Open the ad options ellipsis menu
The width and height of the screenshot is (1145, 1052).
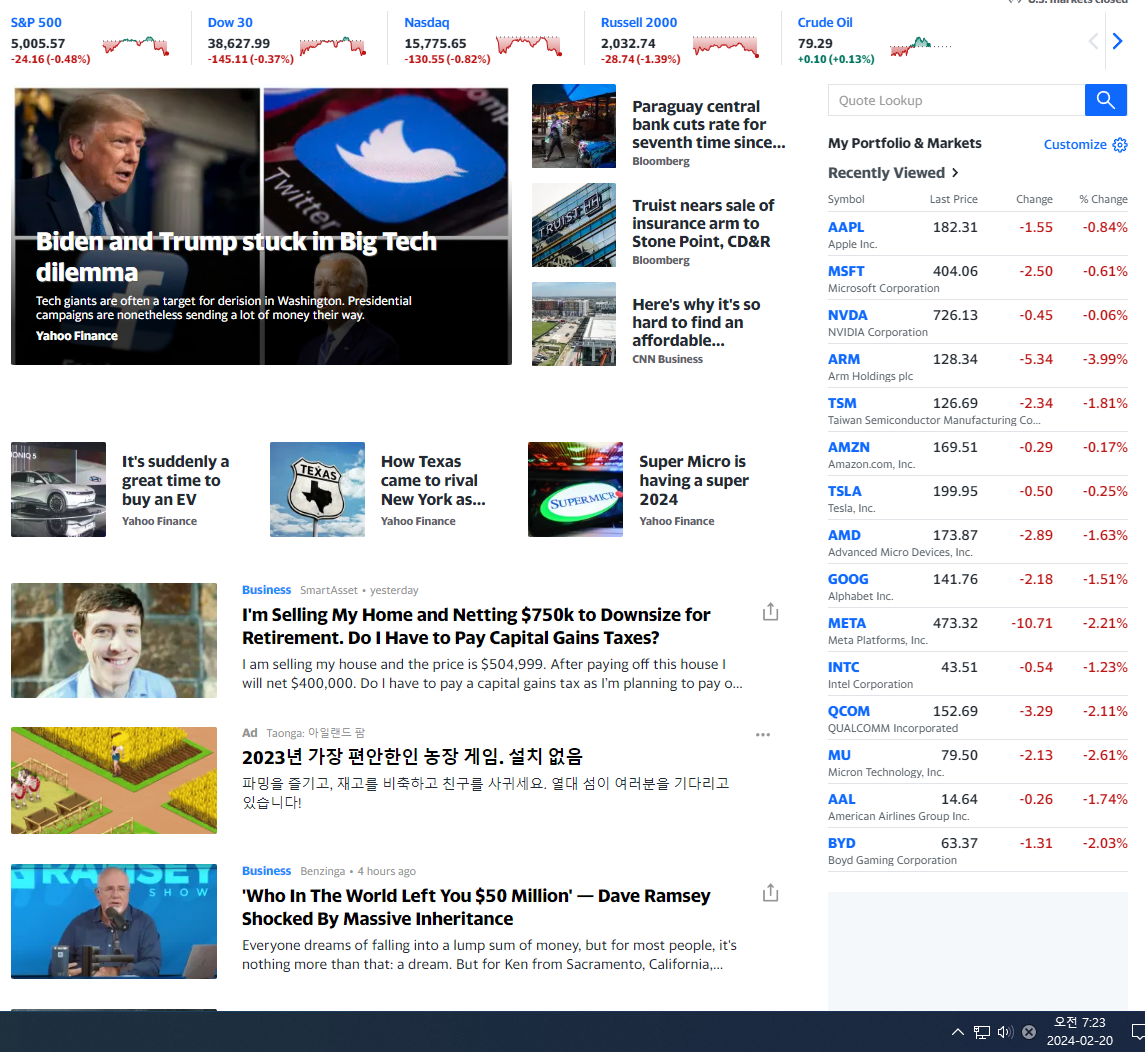pyautogui.click(x=763, y=734)
